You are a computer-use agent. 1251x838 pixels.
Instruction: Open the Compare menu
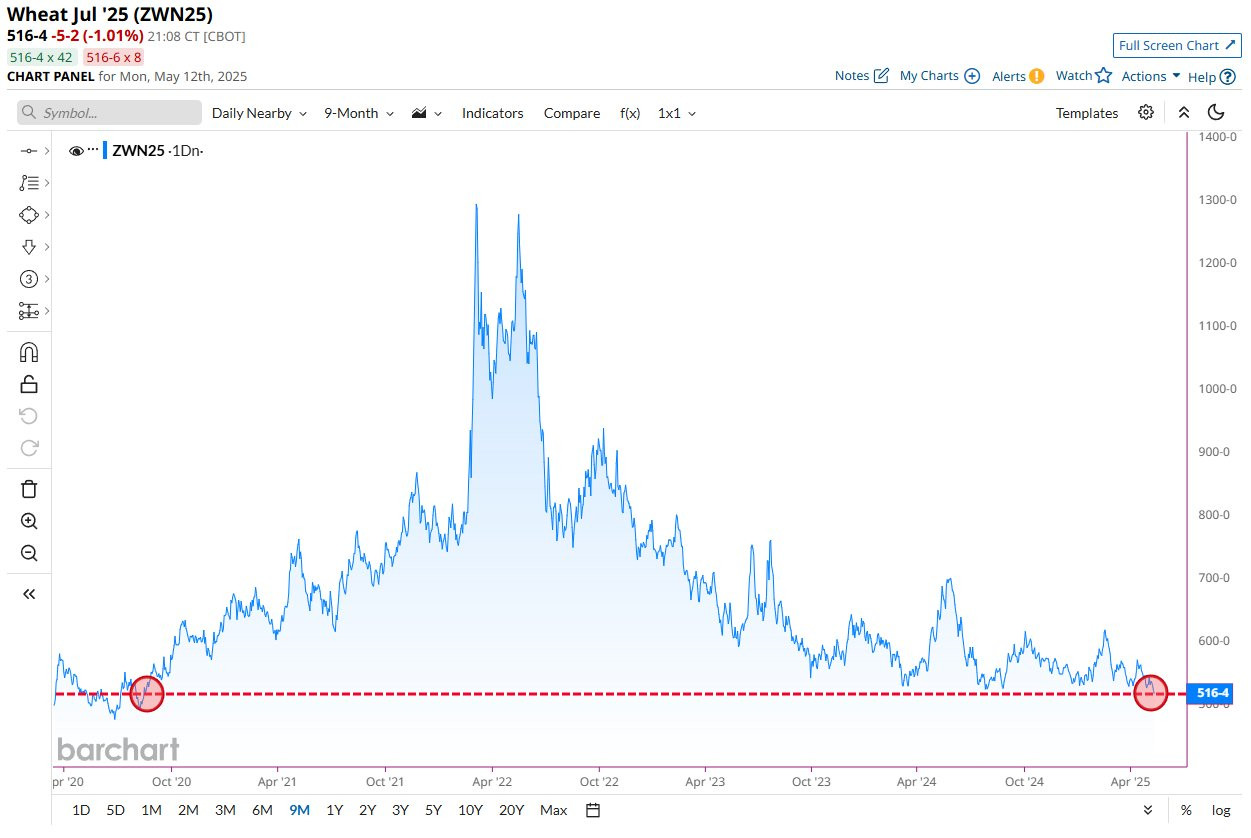572,113
